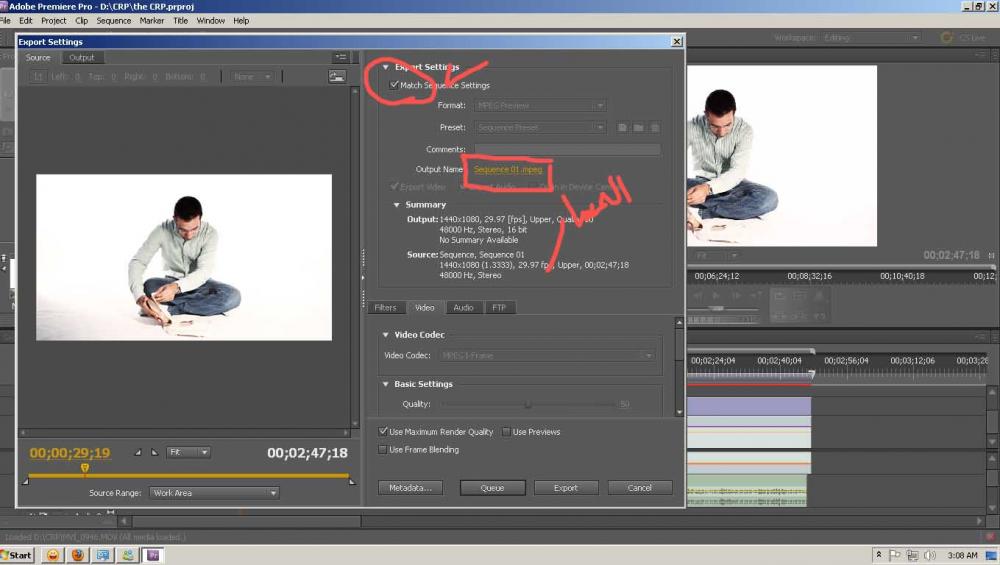Screen dimensions: 1000x565
Task: Switch to the Audio tab
Action: [x=462, y=308]
